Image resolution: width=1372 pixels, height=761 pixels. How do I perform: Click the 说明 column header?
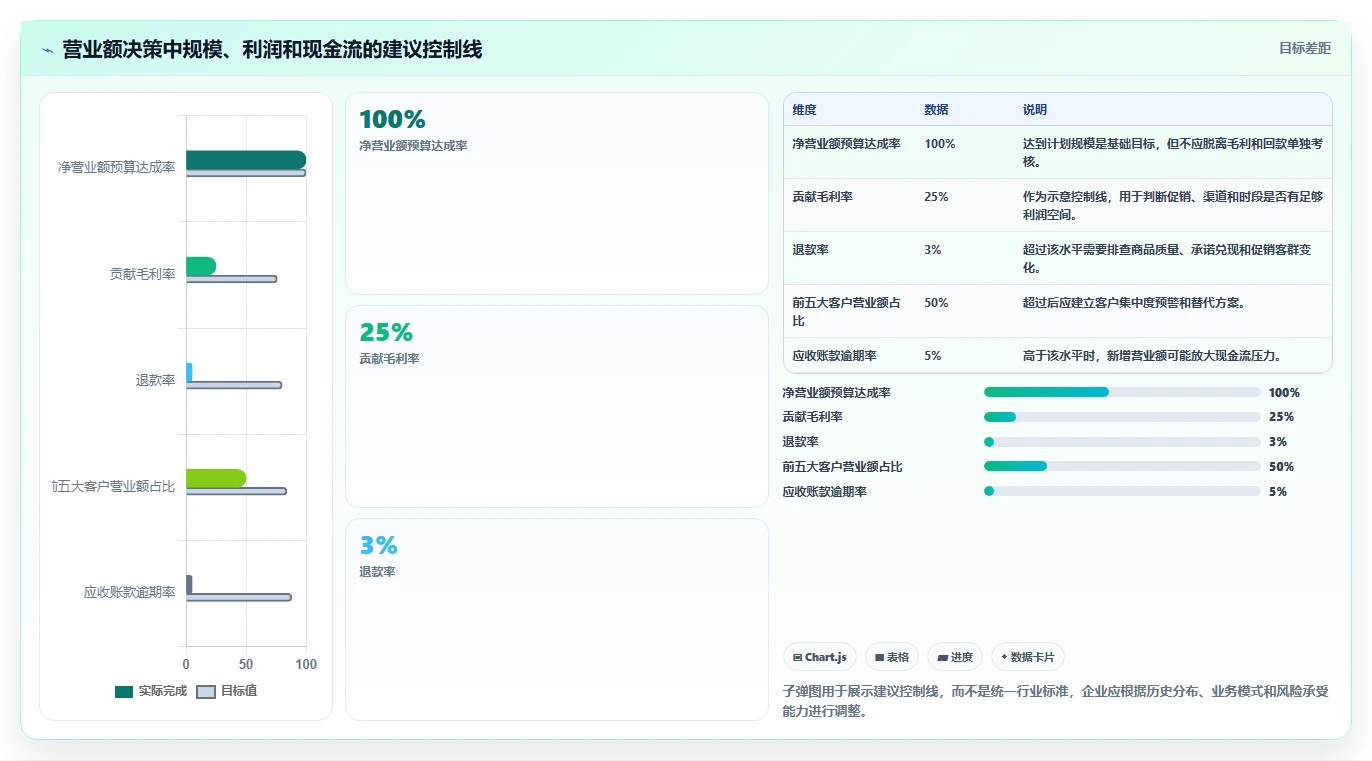coord(1034,110)
